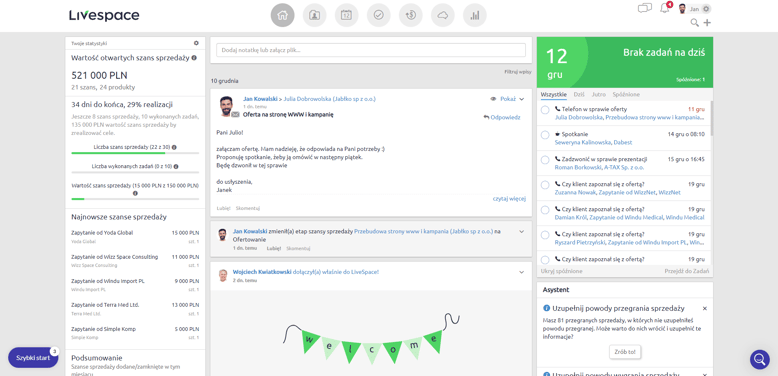Open the Reports bar chart icon
This screenshot has height=376, width=778.
coord(475,15)
